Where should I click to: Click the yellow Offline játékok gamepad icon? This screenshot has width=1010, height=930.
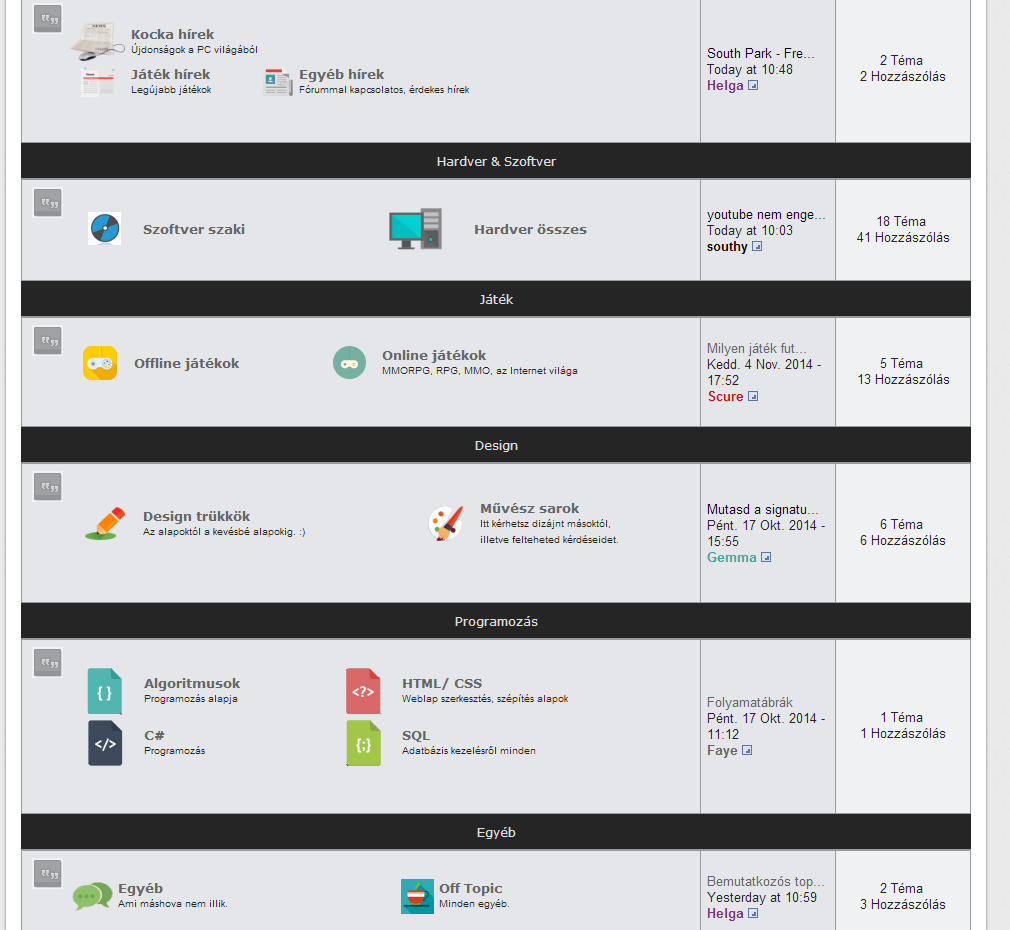[x=100, y=363]
